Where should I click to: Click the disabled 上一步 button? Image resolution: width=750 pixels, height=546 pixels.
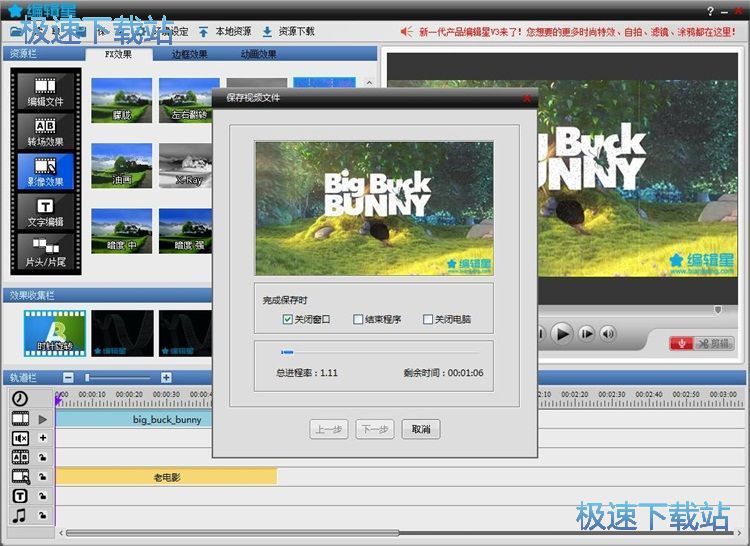click(x=329, y=429)
